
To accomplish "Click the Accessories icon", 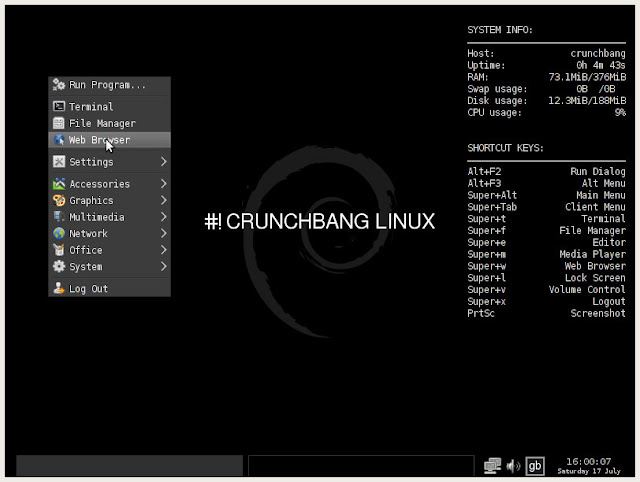I will [x=59, y=184].
